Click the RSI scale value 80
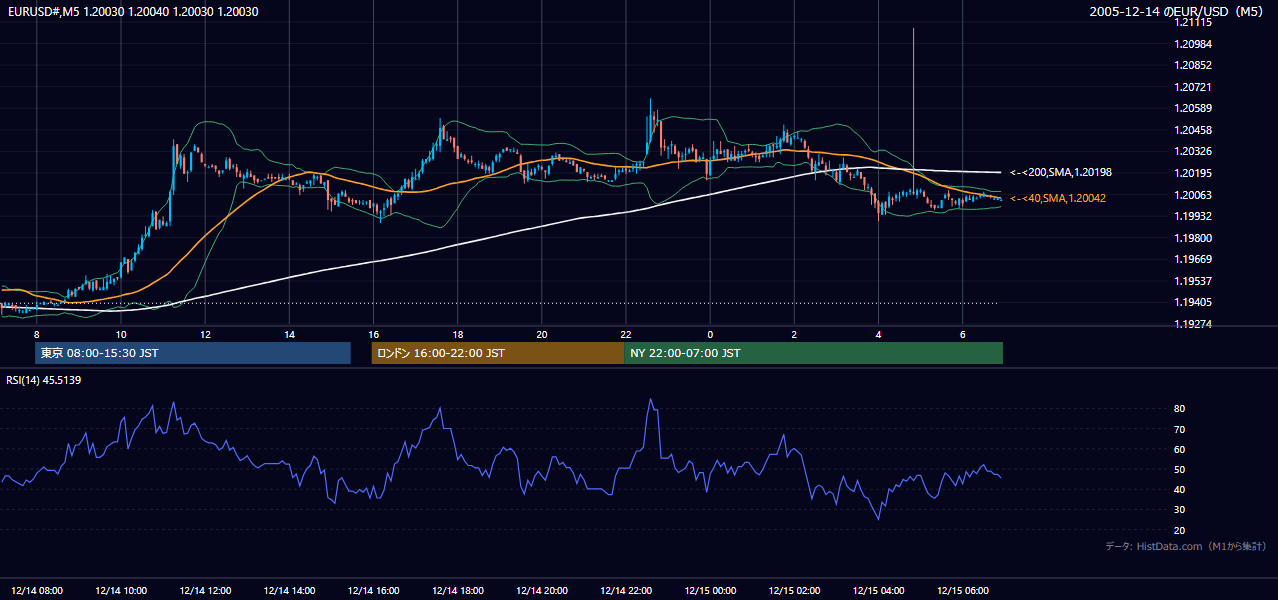The width and height of the screenshot is (1278, 600). (x=1180, y=409)
